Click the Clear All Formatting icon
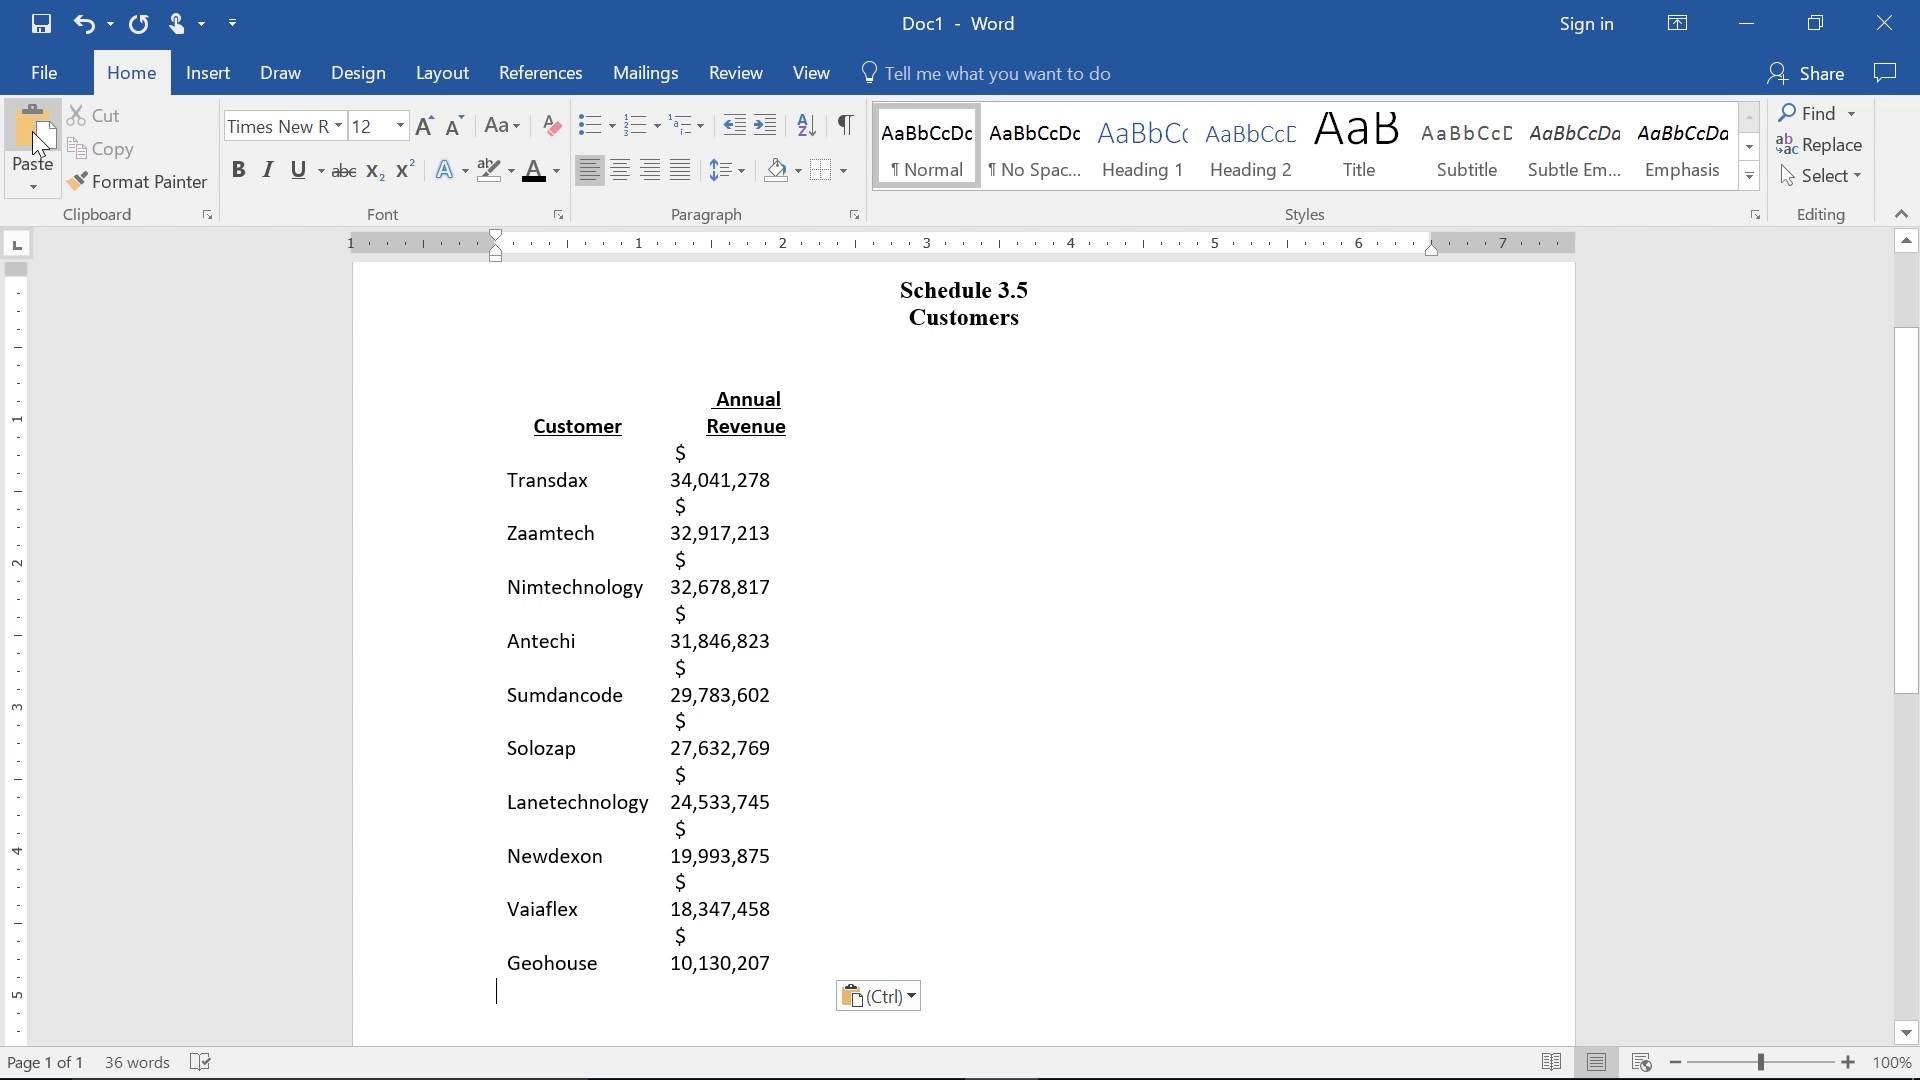Viewport: 1920px width, 1080px height. [551, 125]
